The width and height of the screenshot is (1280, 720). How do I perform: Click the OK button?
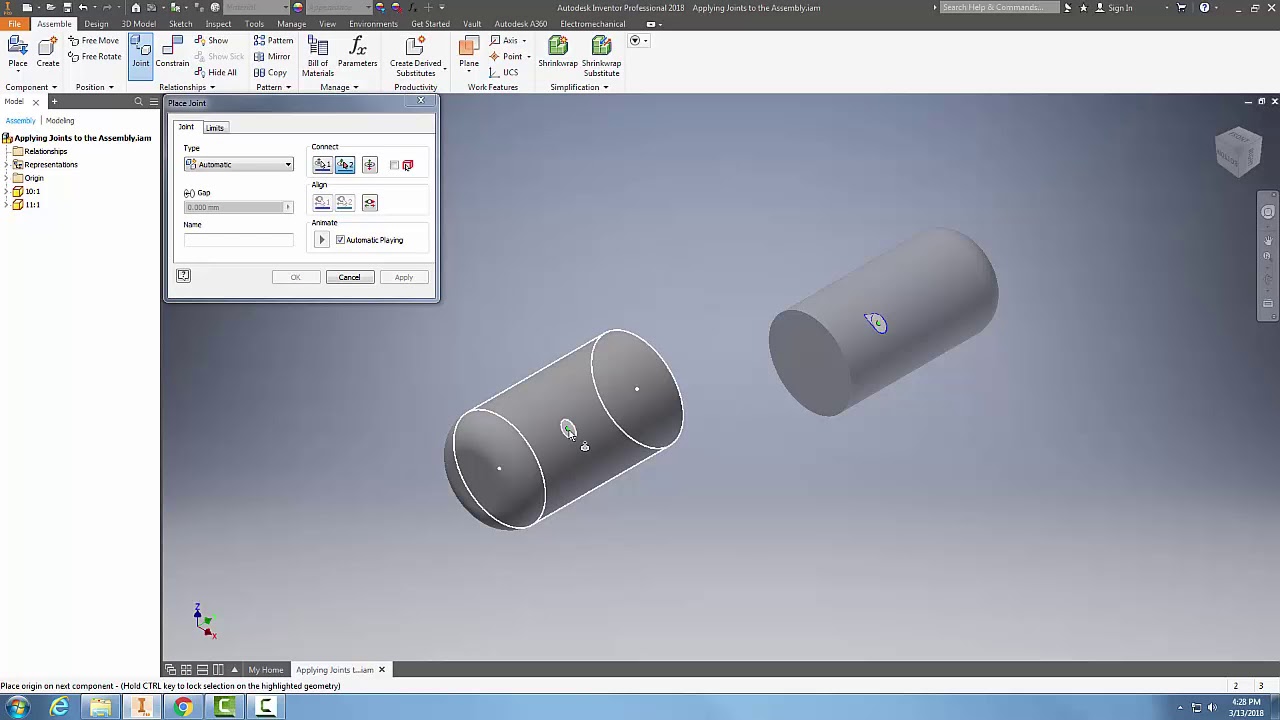(295, 277)
